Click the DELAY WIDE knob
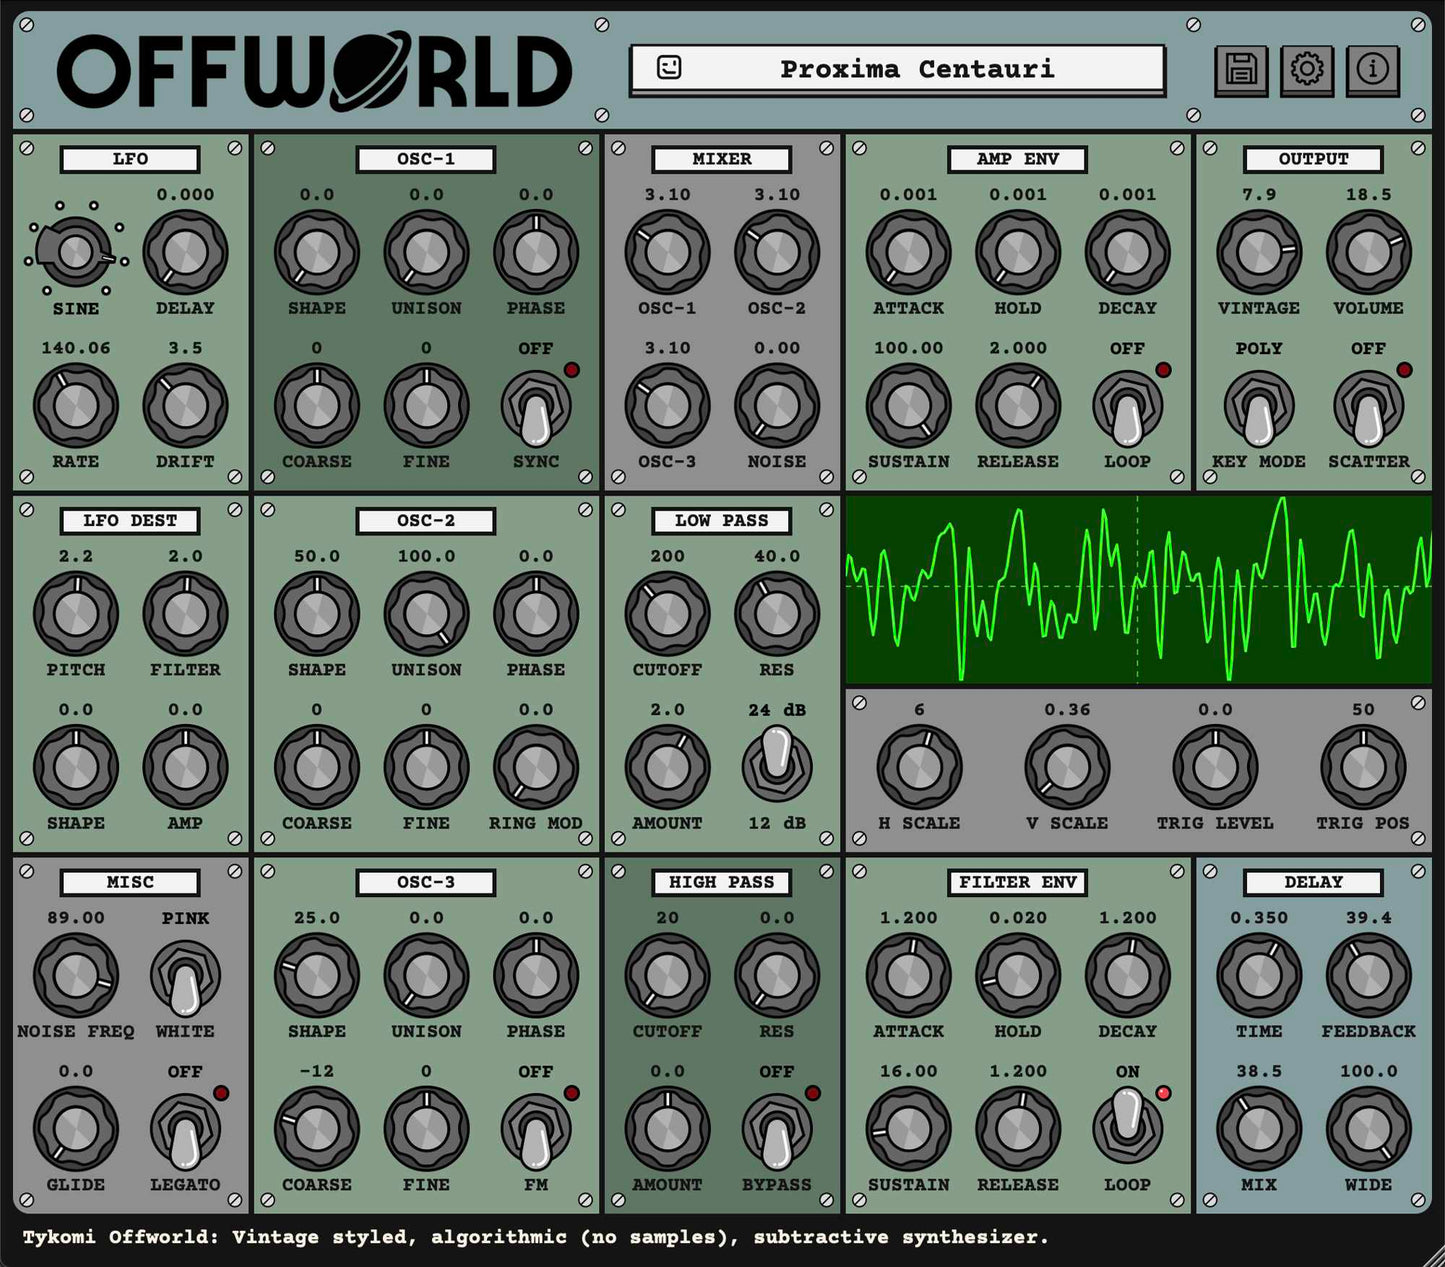The height and width of the screenshot is (1267, 1445). 1368,1129
